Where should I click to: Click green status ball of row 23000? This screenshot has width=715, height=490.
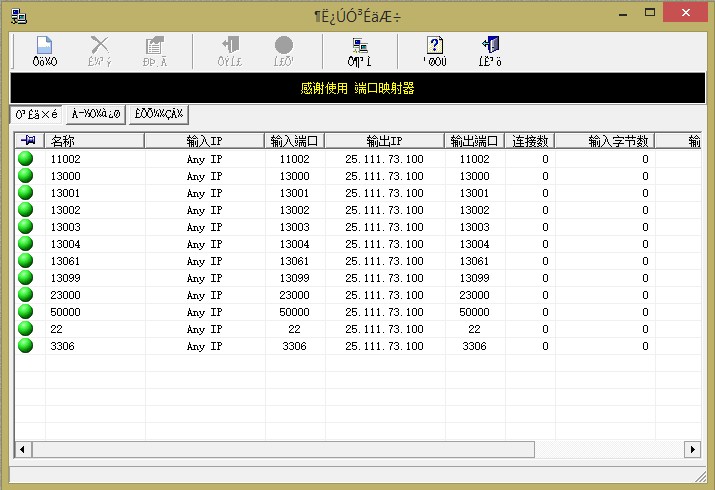tap(26, 294)
